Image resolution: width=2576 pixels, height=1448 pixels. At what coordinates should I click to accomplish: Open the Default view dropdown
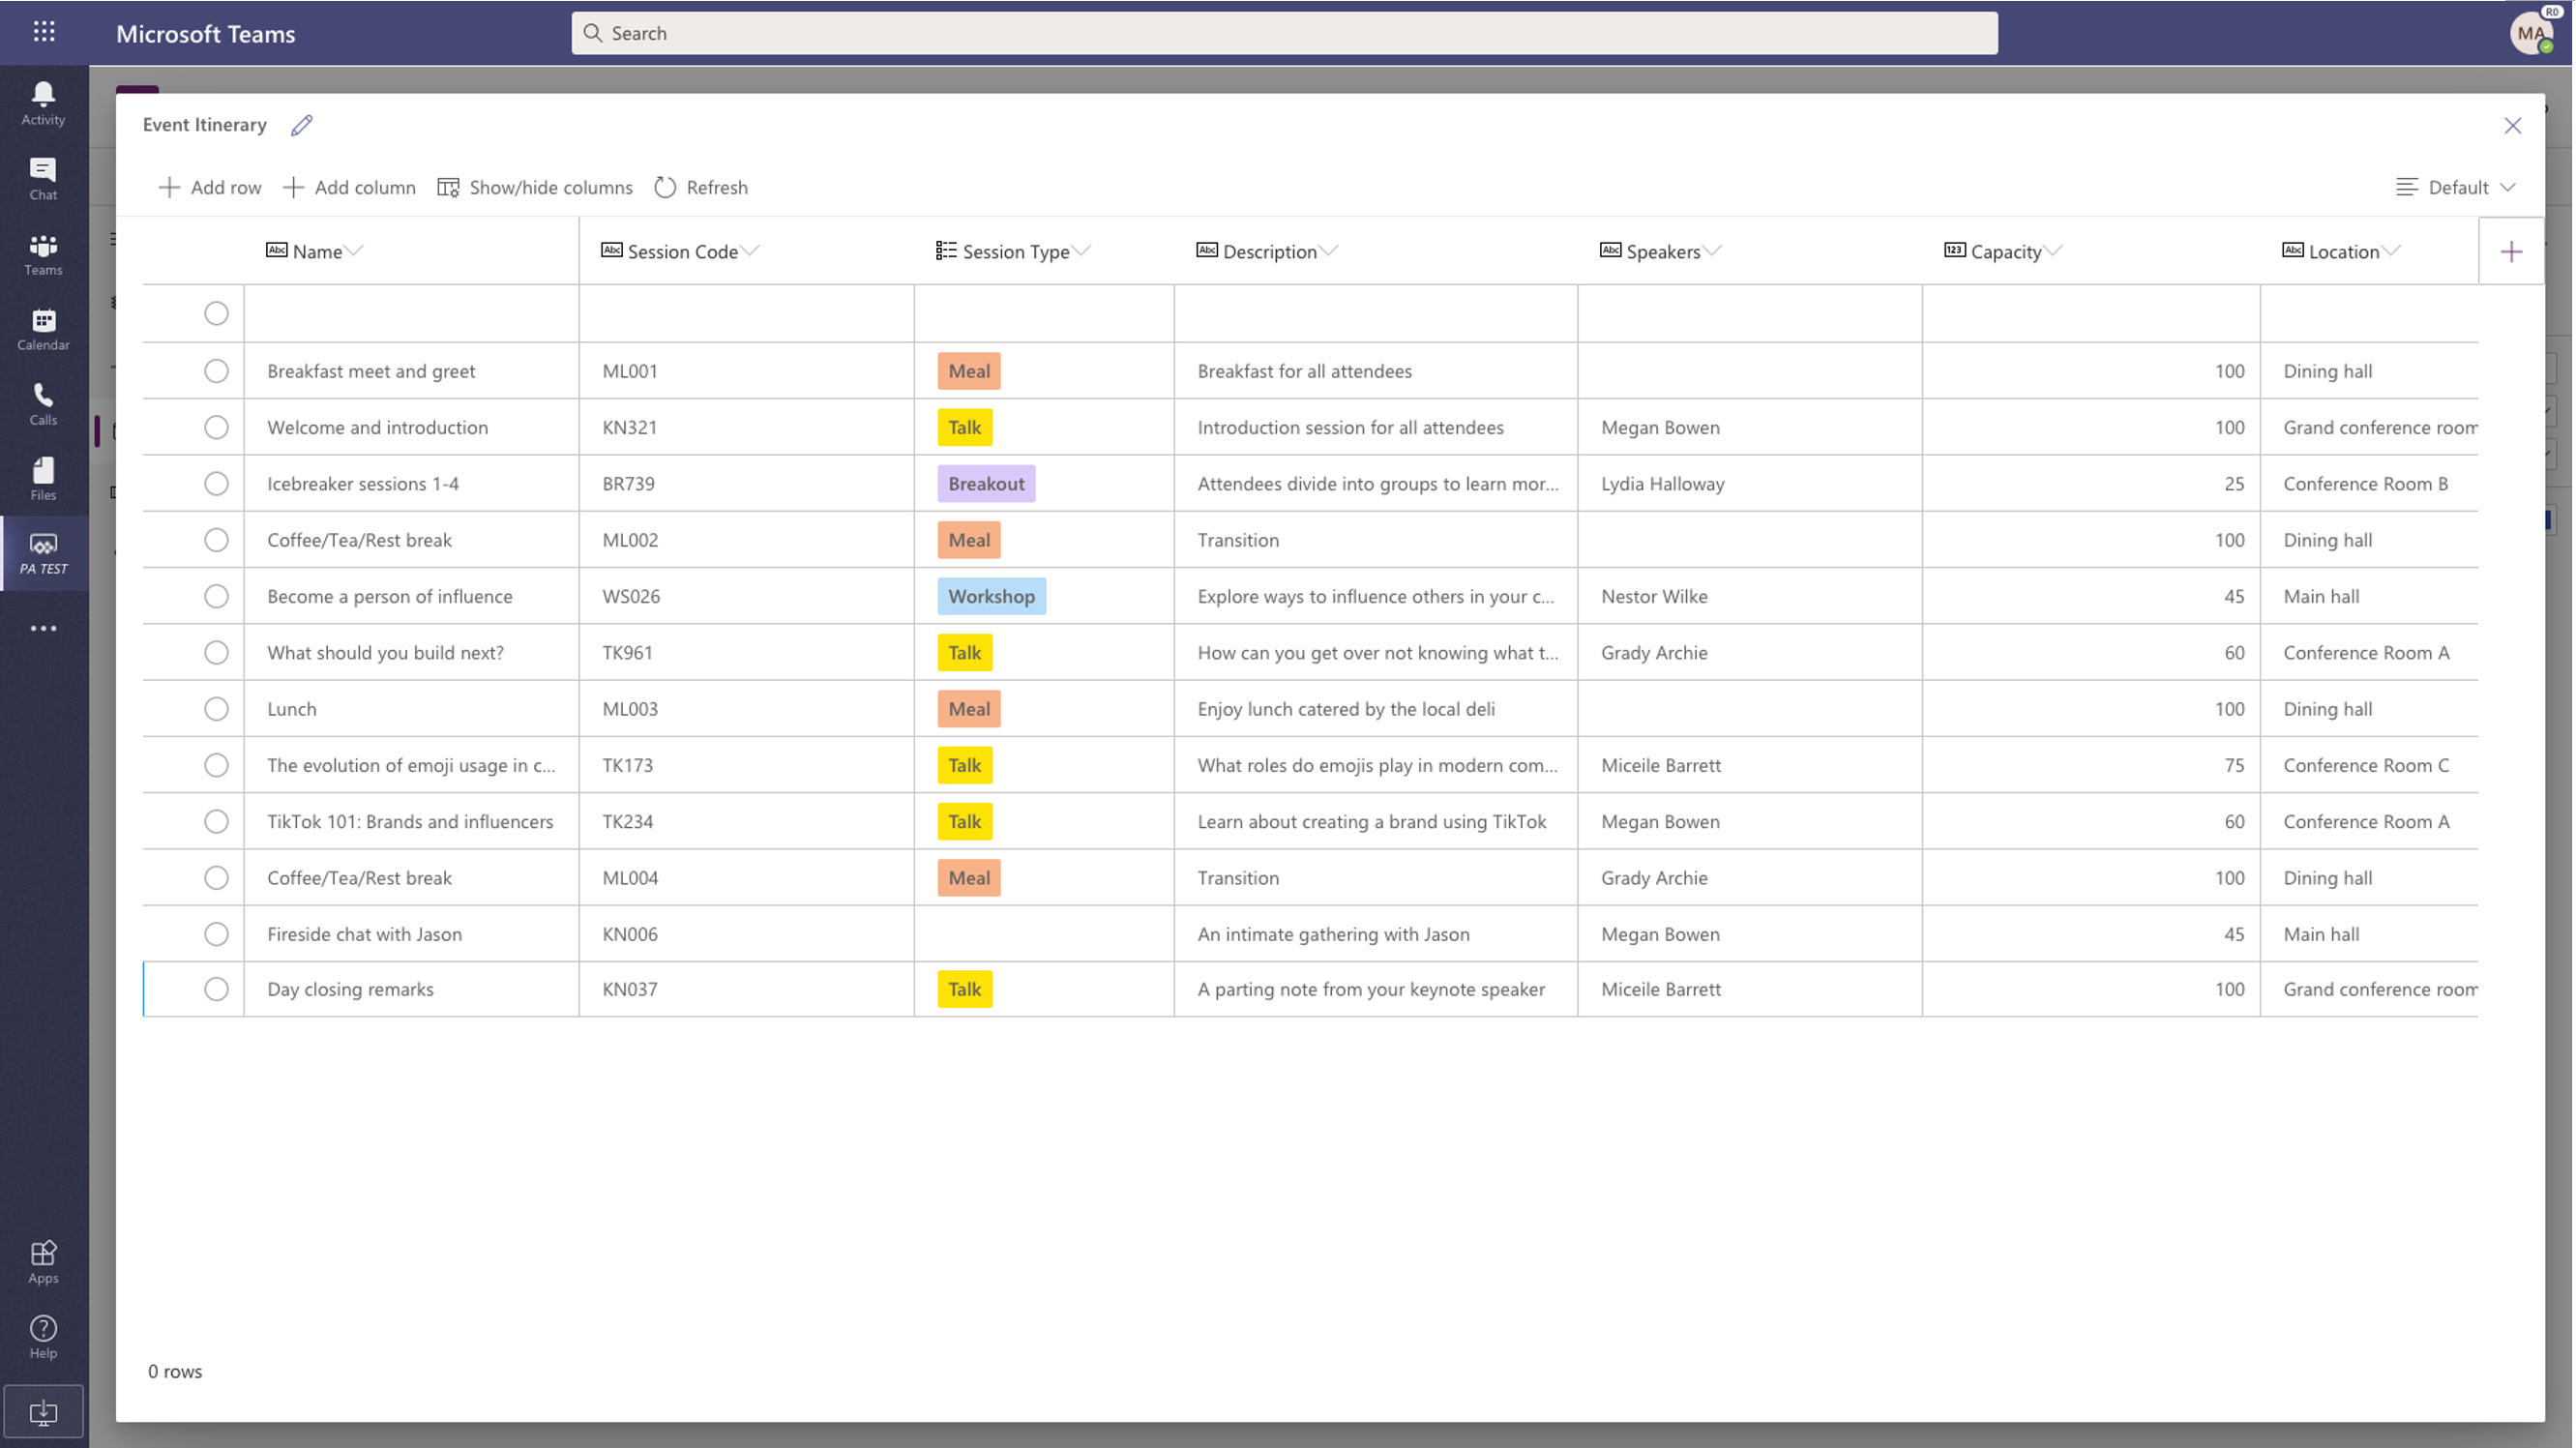click(x=2457, y=186)
